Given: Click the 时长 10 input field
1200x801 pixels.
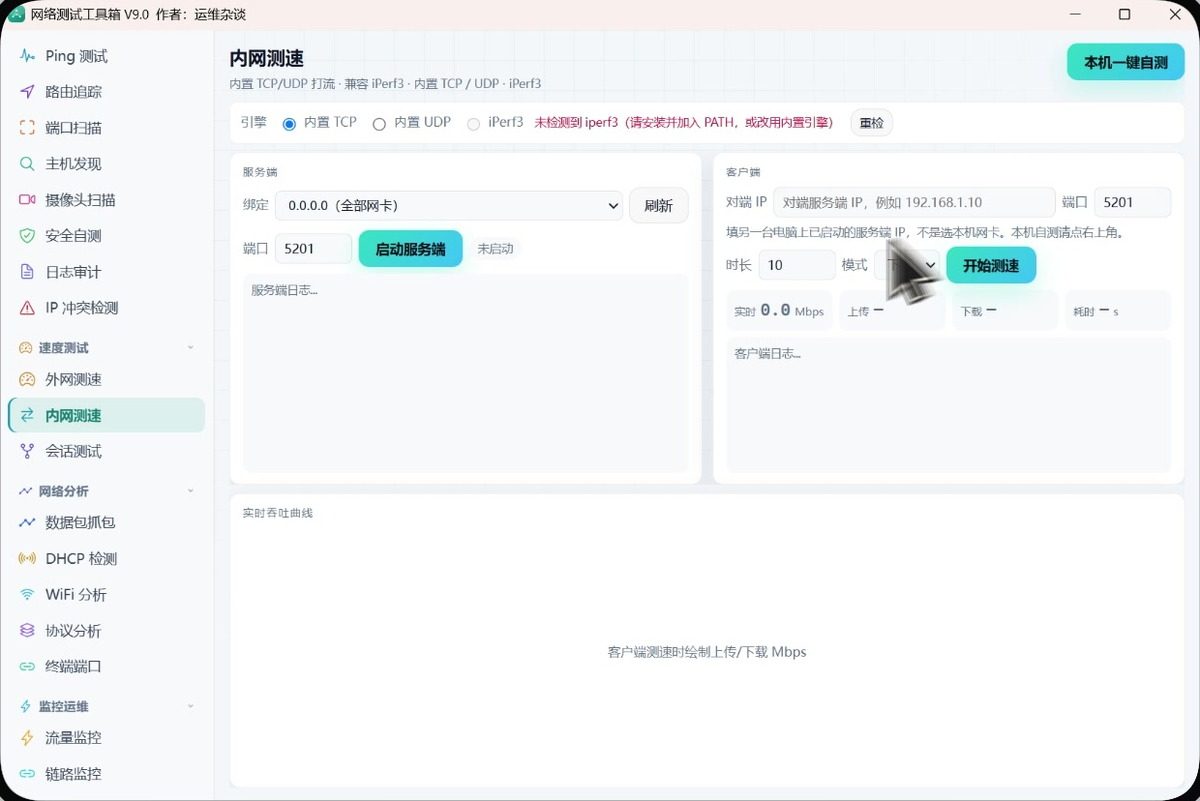Looking at the screenshot, I should coord(797,265).
